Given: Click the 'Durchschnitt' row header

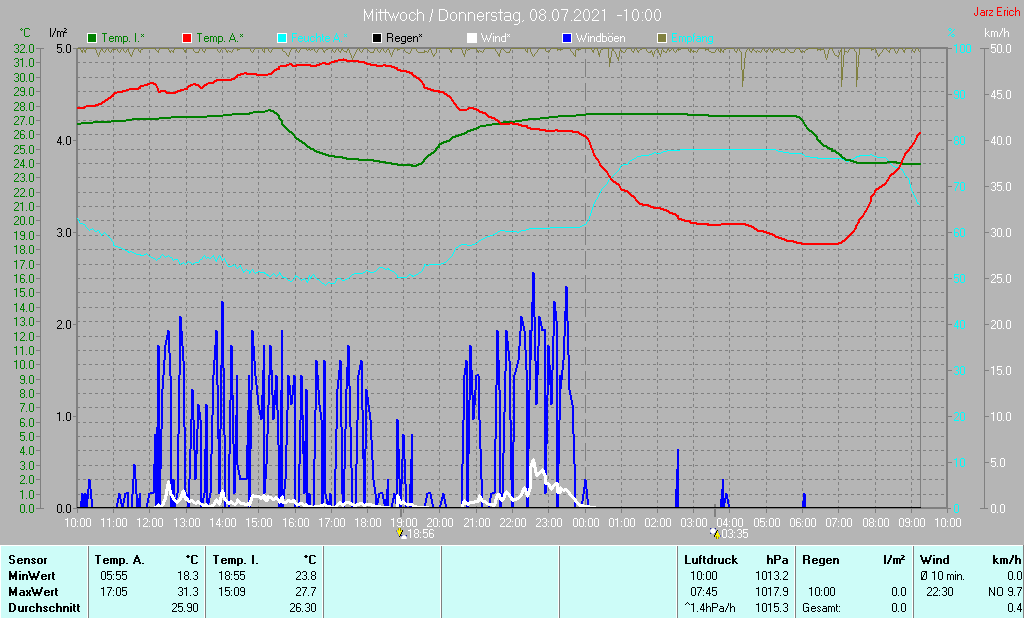Looking at the screenshot, I should tap(44, 608).
